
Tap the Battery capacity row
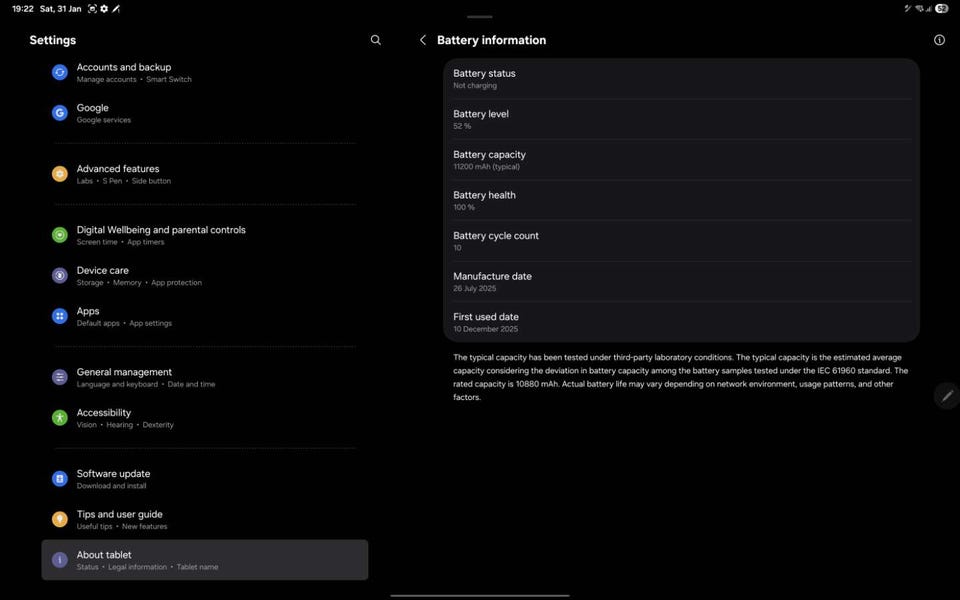[x=681, y=160]
